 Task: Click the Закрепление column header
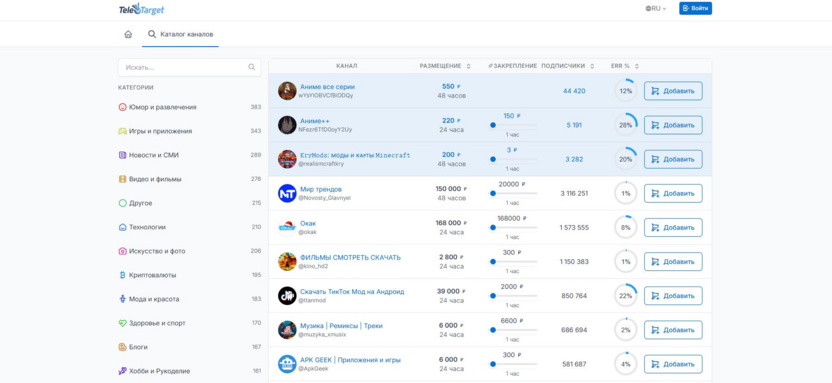tap(513, 66)
